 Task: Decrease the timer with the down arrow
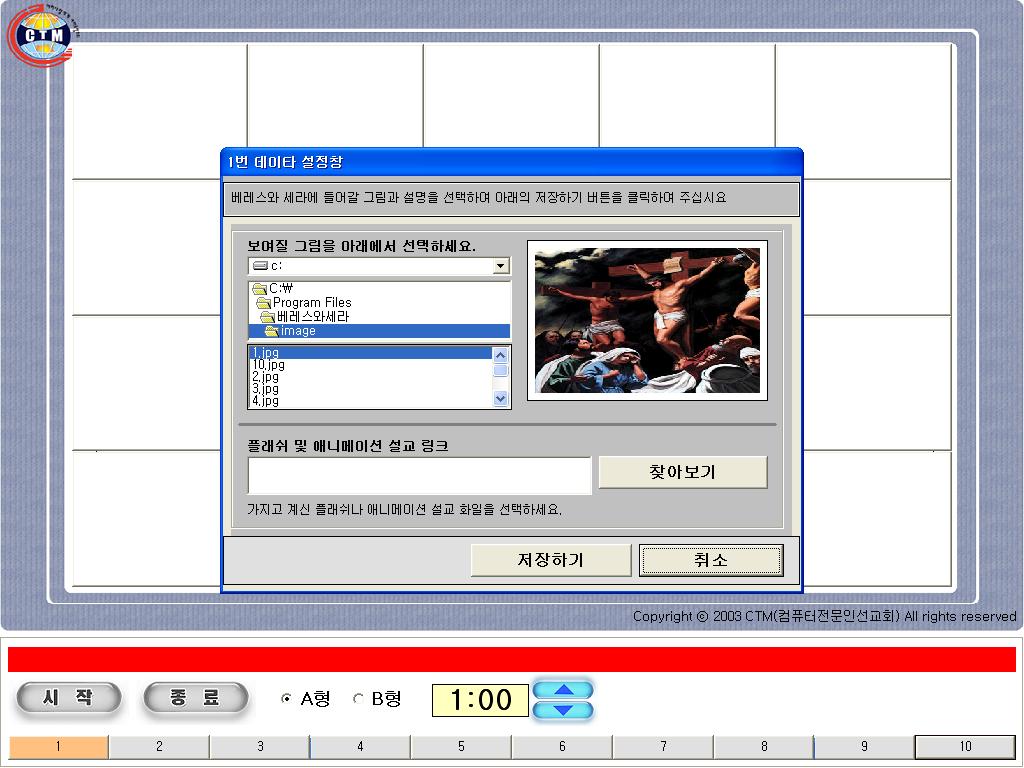tap(563, 710)
